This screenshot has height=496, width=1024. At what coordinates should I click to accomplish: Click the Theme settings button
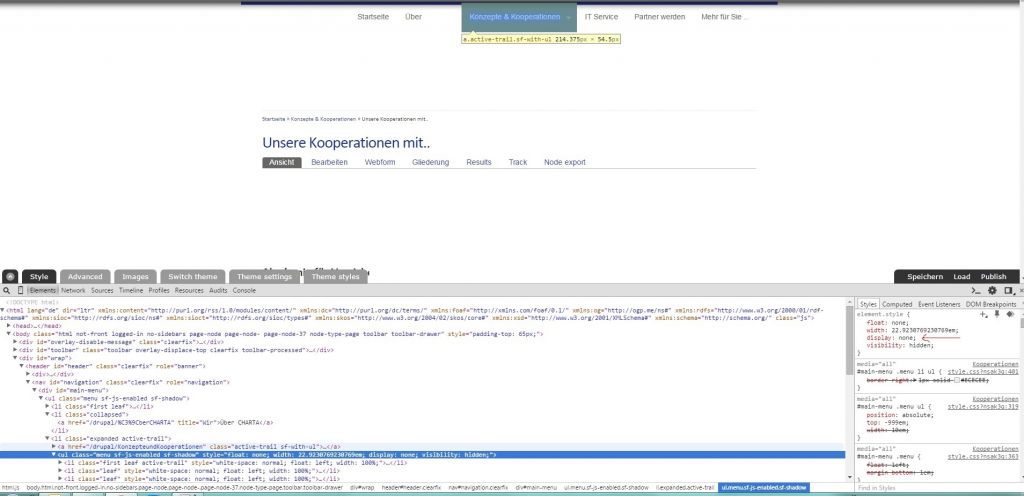coord(264,277)
